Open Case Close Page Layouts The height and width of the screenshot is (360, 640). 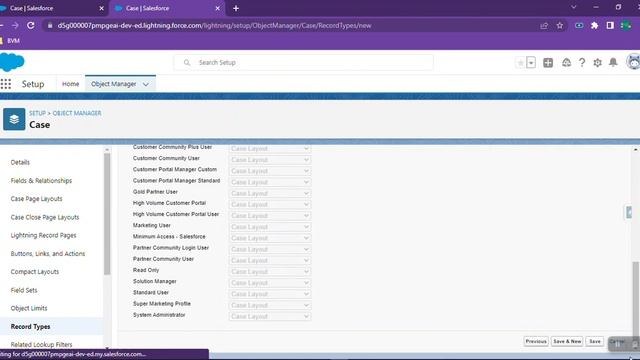coord(45,217)
